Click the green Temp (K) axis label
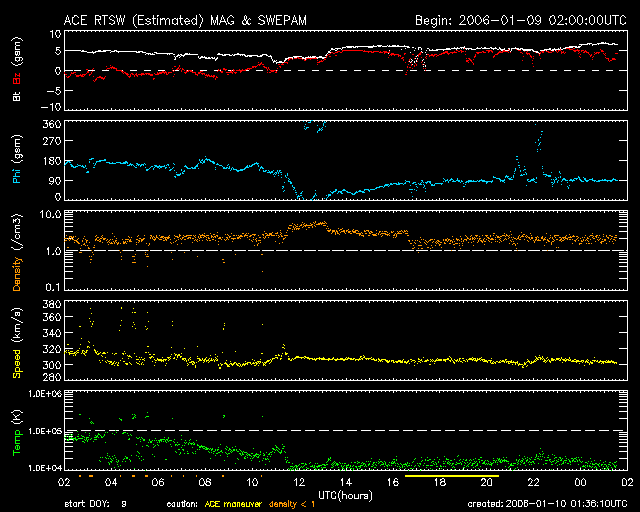The image size is (640, 512). point(15,430)
